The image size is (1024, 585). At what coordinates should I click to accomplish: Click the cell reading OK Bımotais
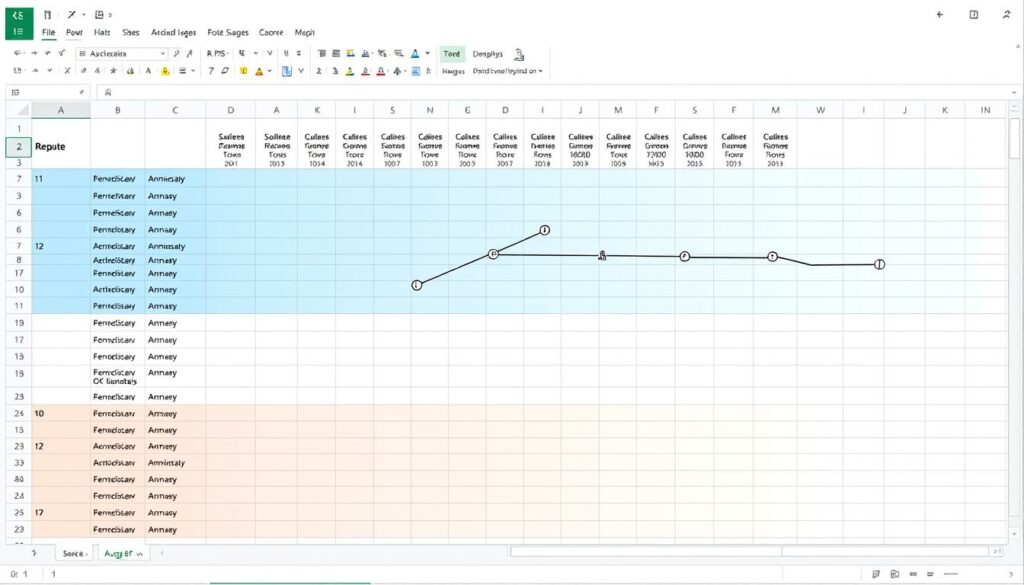[x=118, y=377]
